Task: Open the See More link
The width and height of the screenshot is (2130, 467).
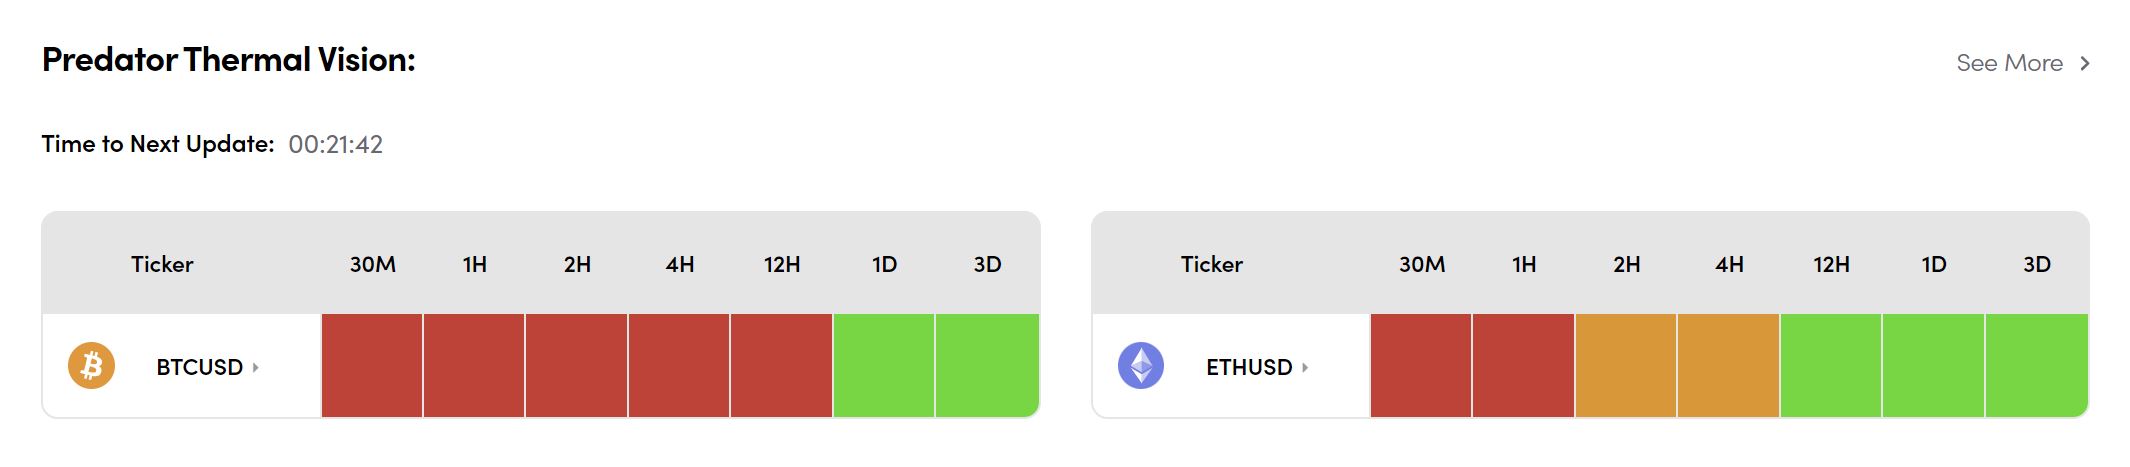Action: click(2009, 63)
